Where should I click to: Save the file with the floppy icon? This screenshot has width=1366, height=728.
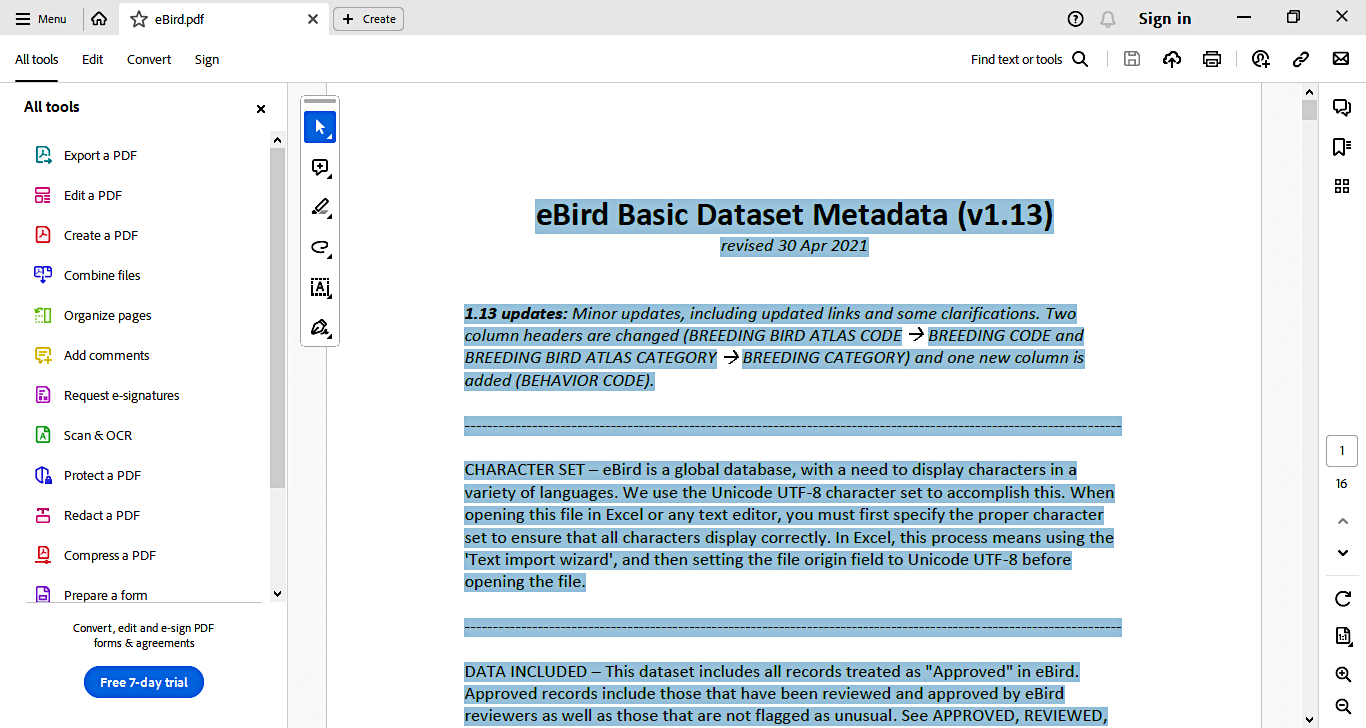1132,59
